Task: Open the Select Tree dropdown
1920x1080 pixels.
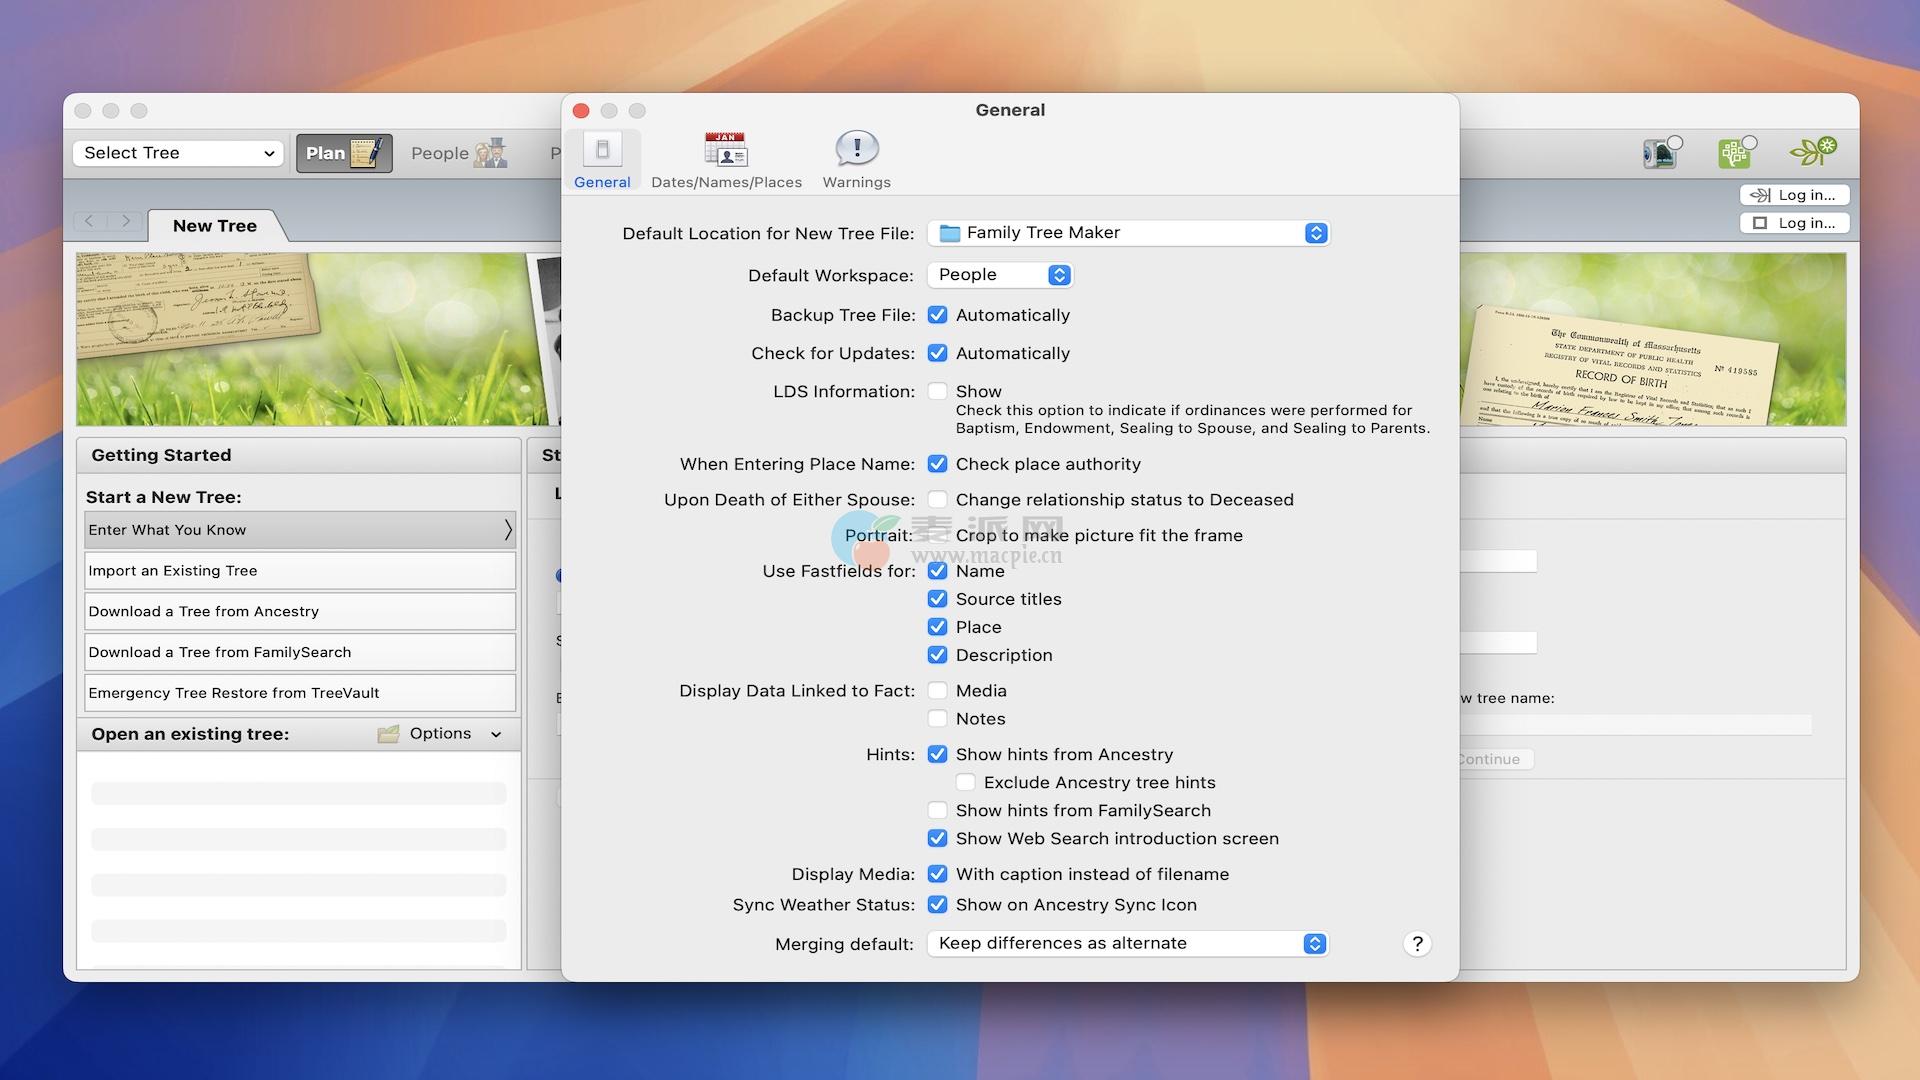Action: [x=178, y=153]
